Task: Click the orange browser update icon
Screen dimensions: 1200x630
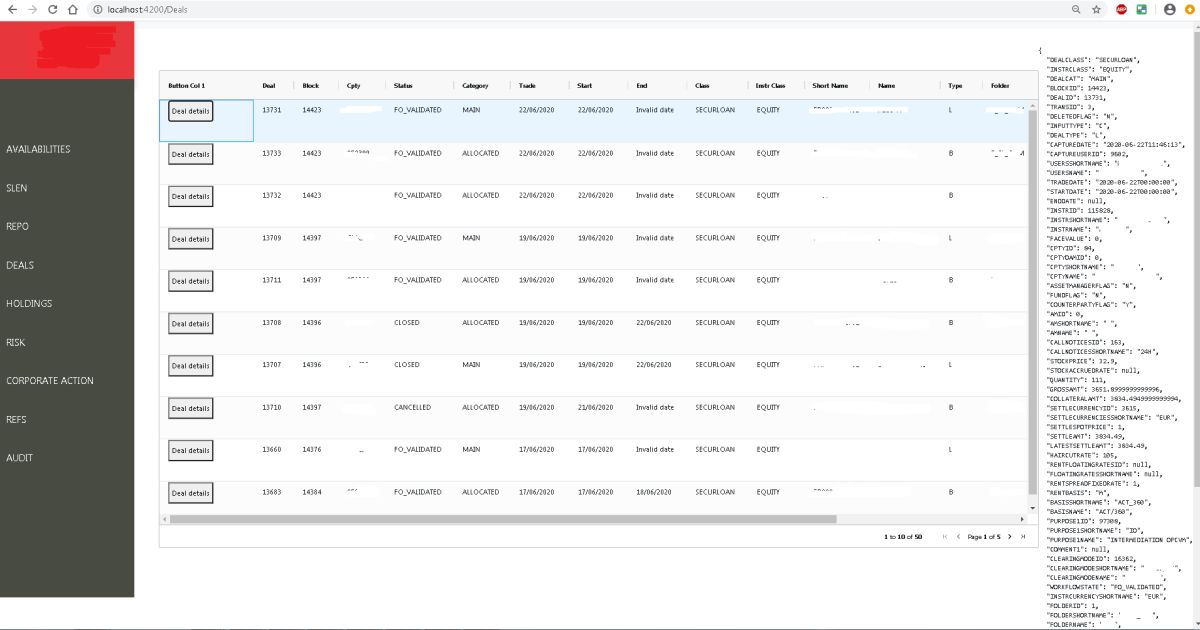Action: coord(1189,8)
